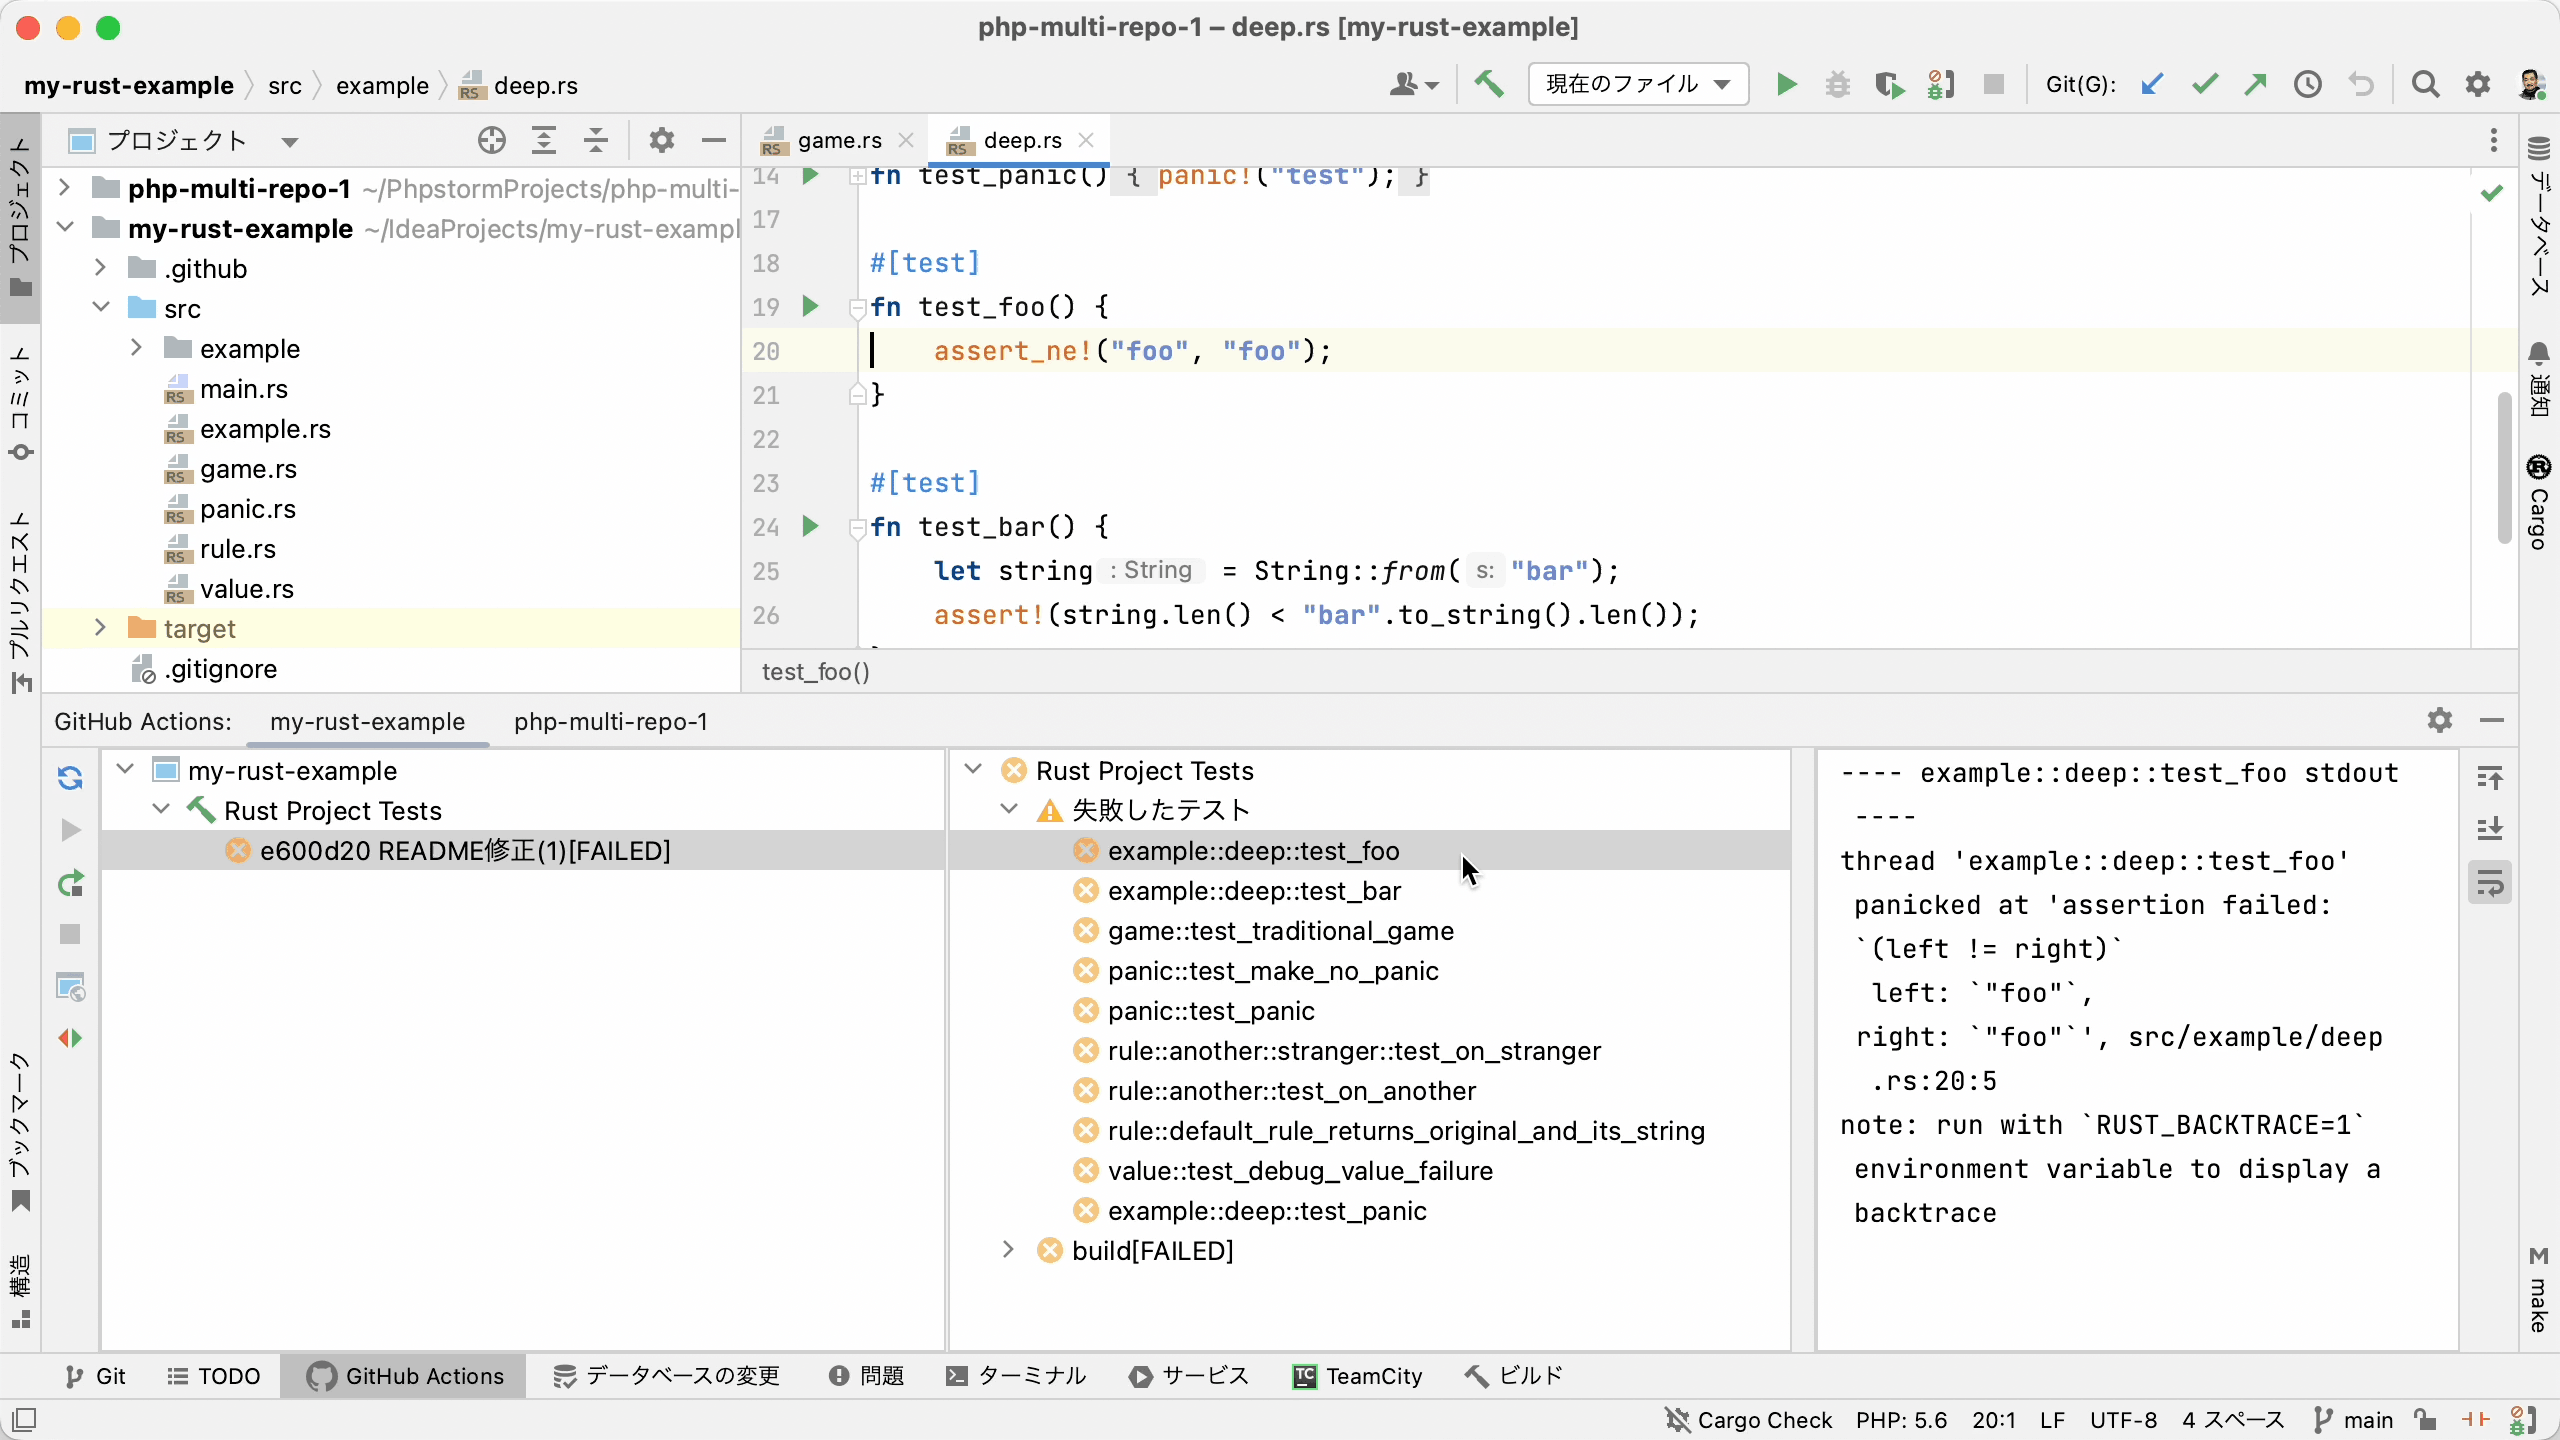Collapse the 失敗したテスト node

click(x=1008, y=809)
